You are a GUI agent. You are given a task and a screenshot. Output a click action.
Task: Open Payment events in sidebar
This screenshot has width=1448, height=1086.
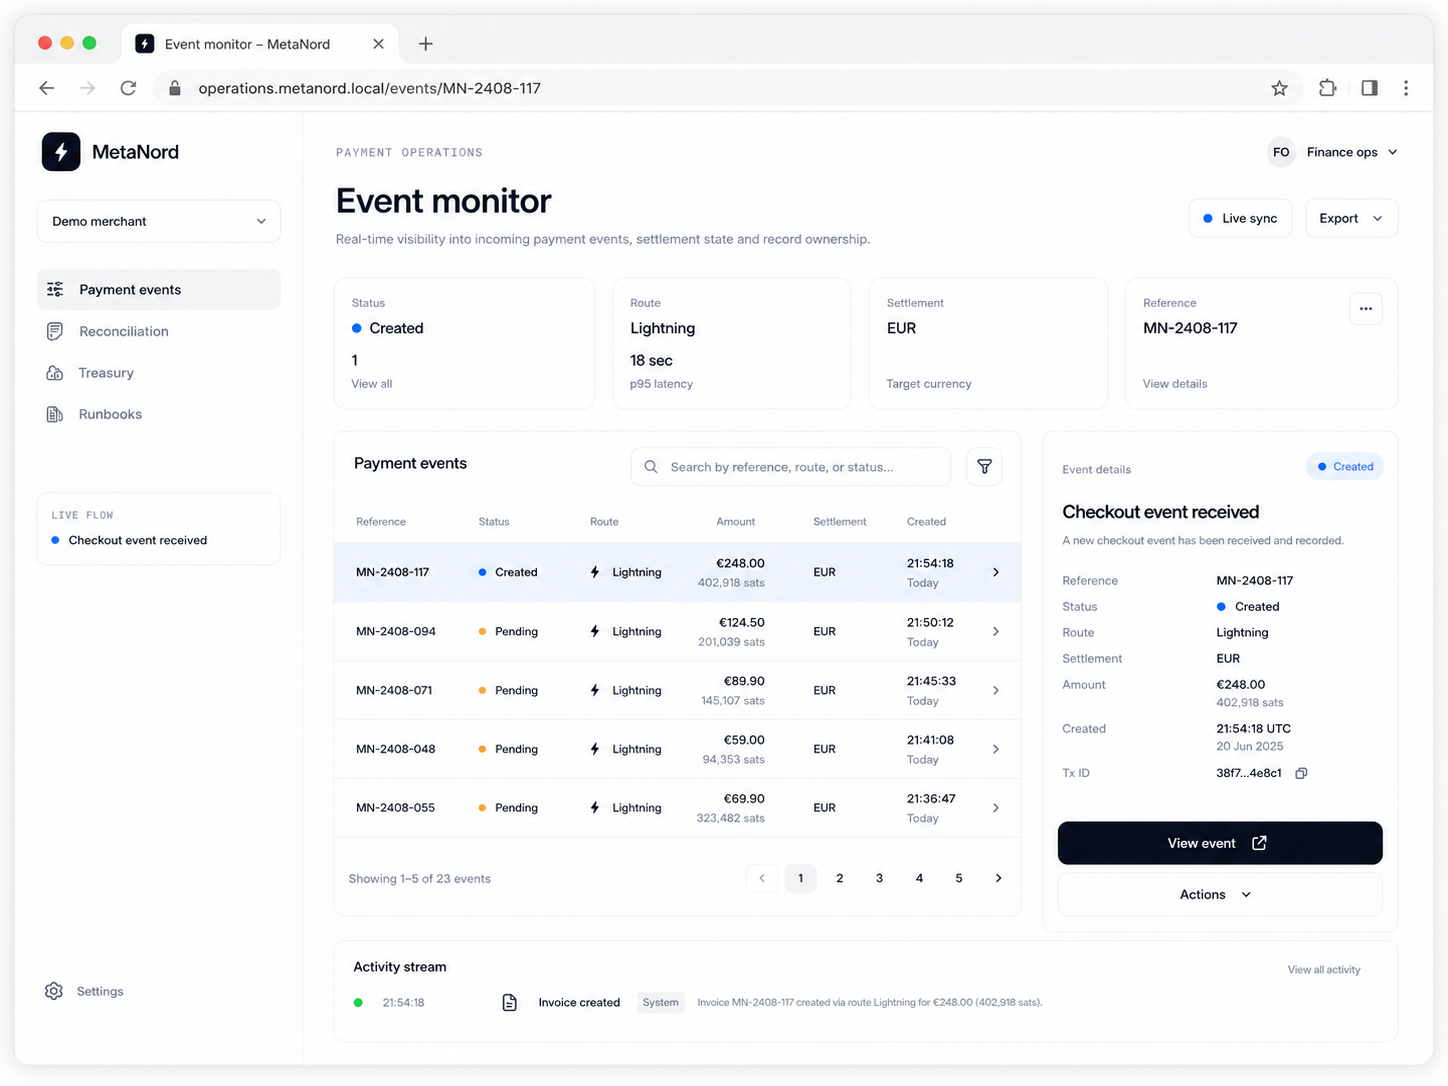159,289
